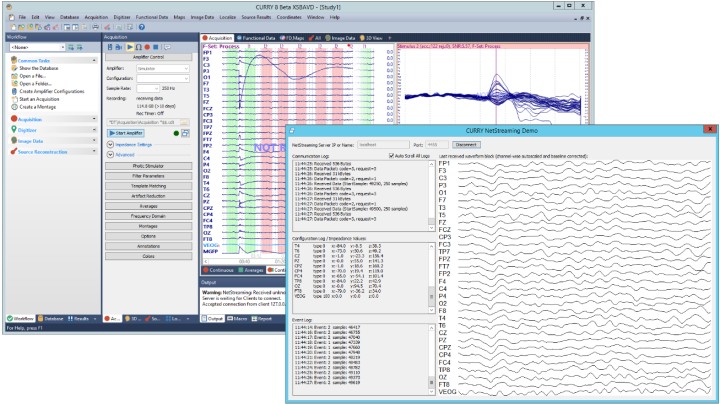Click the Colors button

point(148,256)
